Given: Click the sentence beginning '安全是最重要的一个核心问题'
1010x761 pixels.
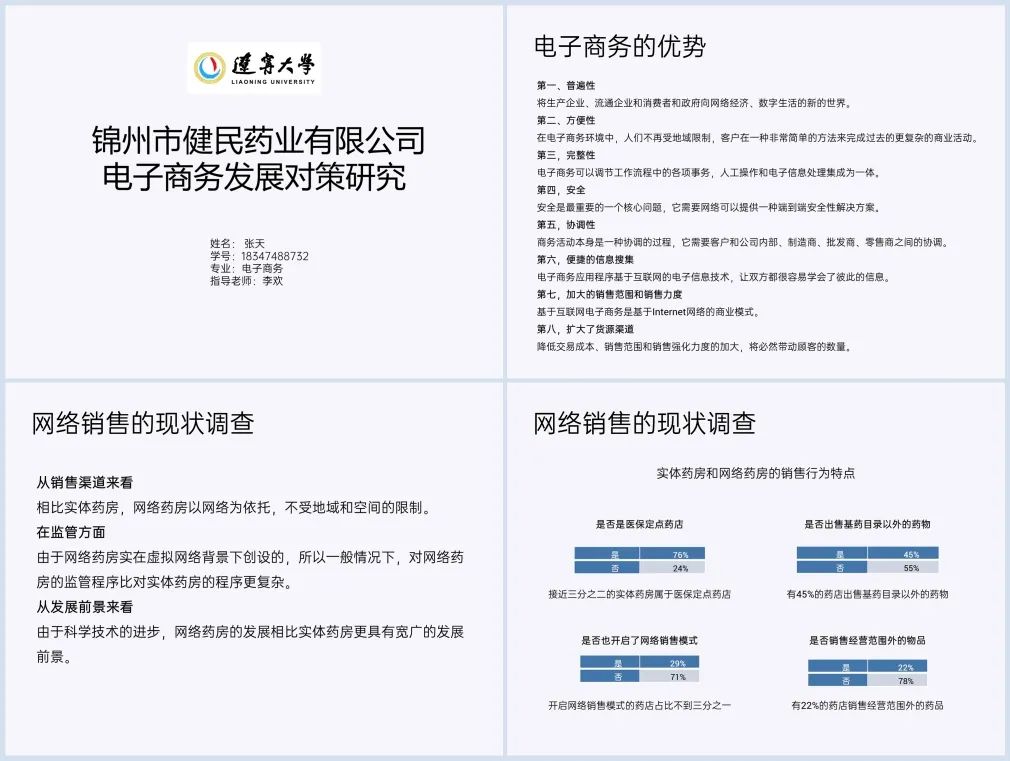Looking at the screenshot, I should pos(710,207).
